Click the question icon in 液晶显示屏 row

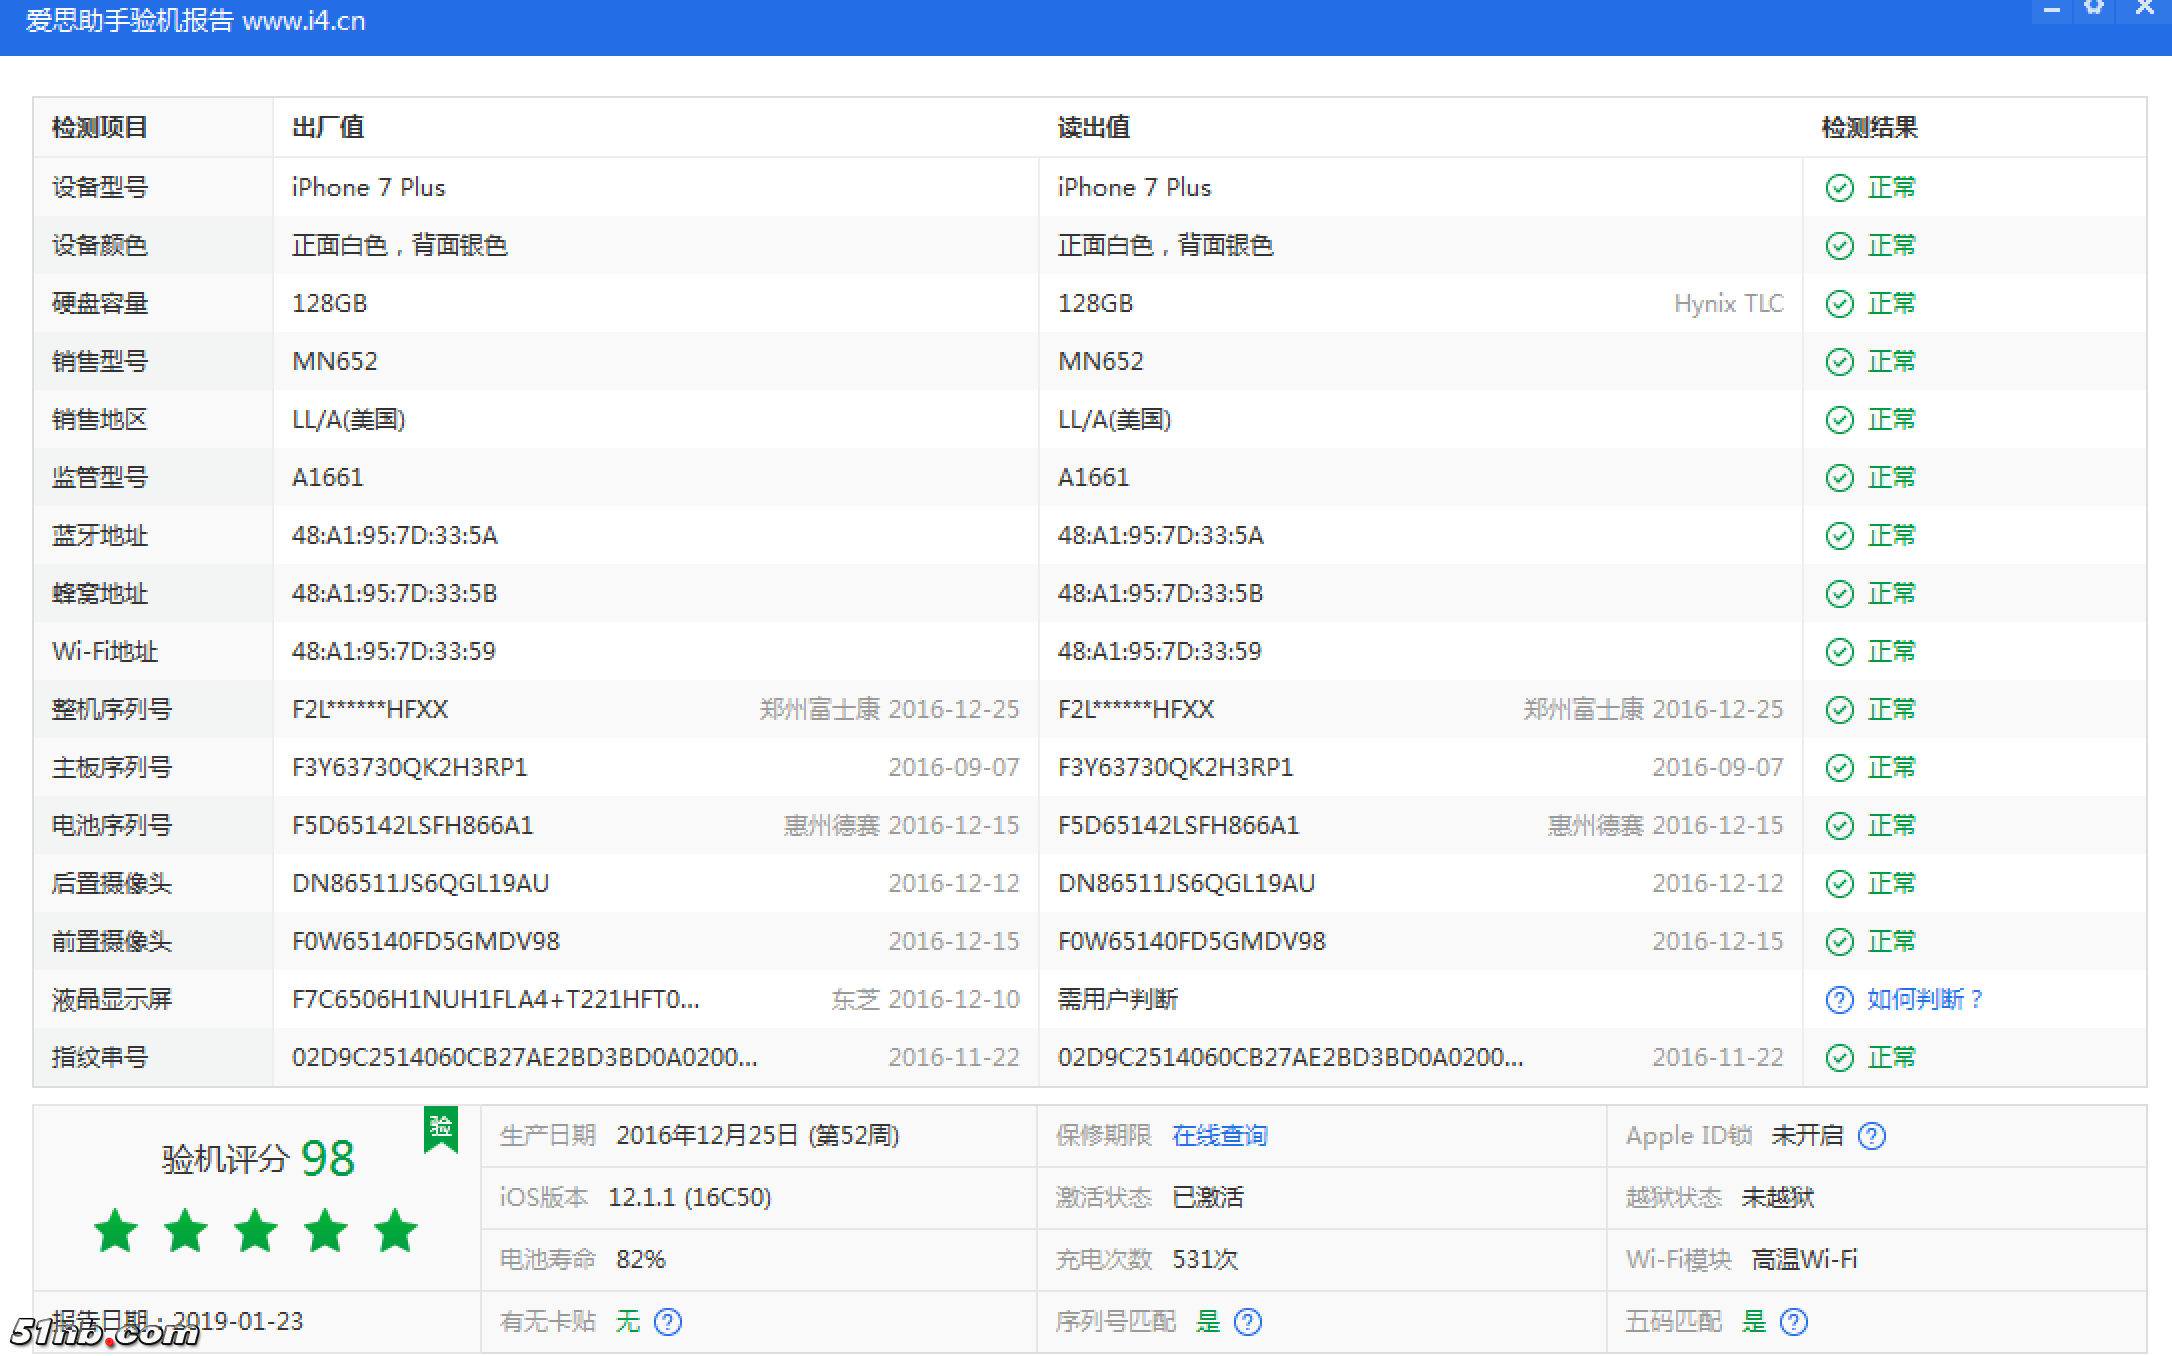point(1839,1000)
